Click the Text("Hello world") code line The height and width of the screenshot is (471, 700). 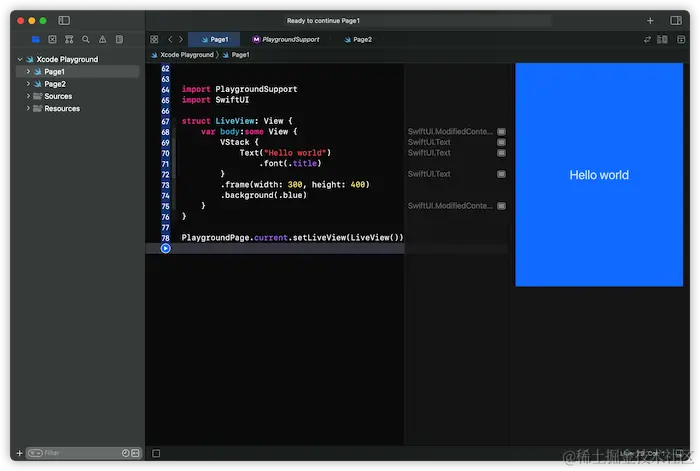[285, 153]
